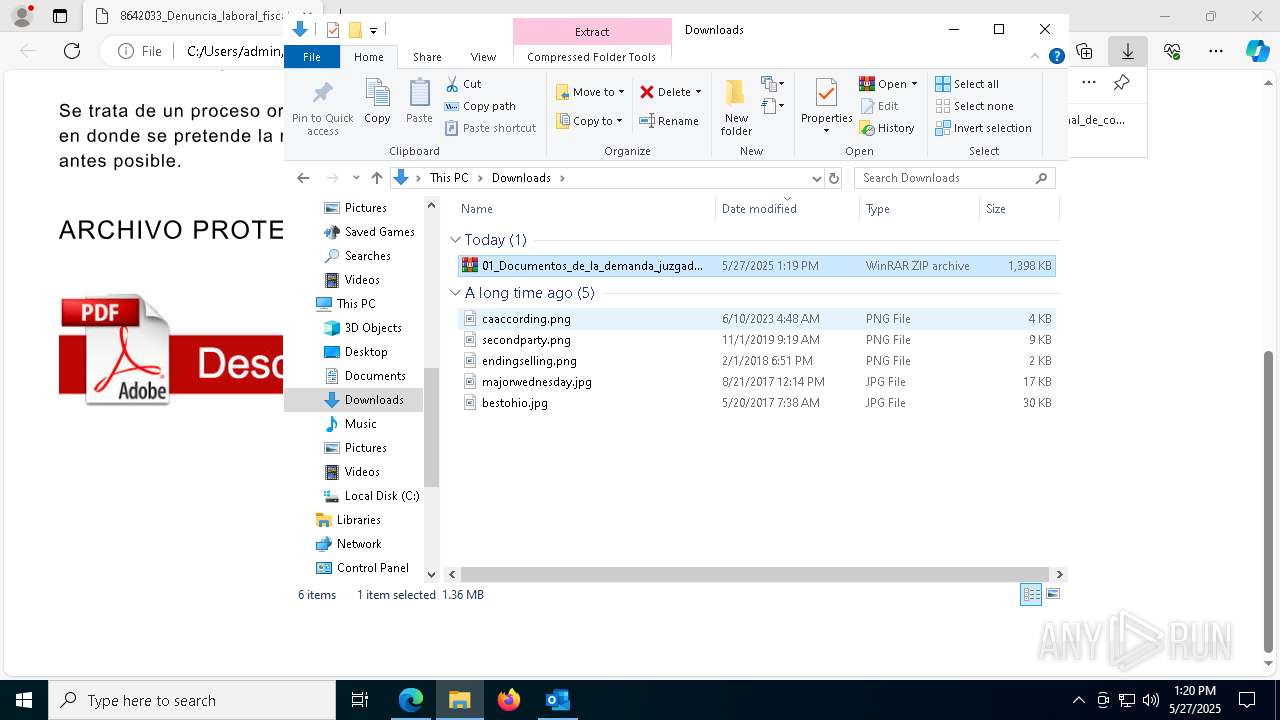Open the File tab
The width and height of the screenshot is (1280, 720).
[312, 57]
